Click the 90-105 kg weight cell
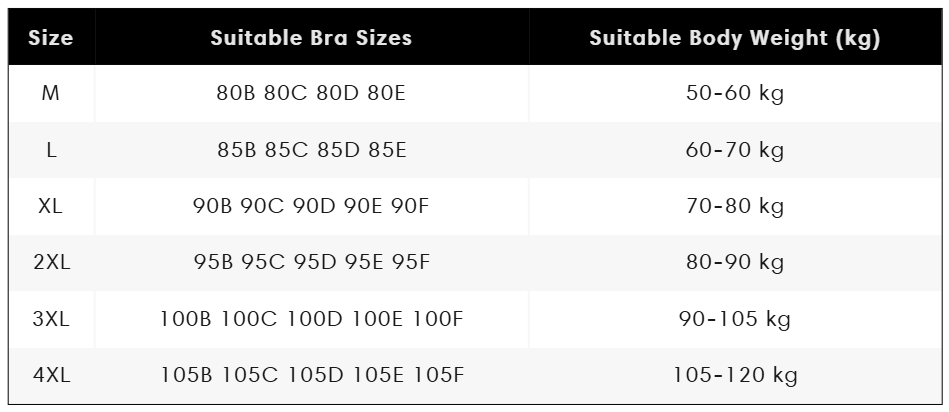 click(735, 319)
